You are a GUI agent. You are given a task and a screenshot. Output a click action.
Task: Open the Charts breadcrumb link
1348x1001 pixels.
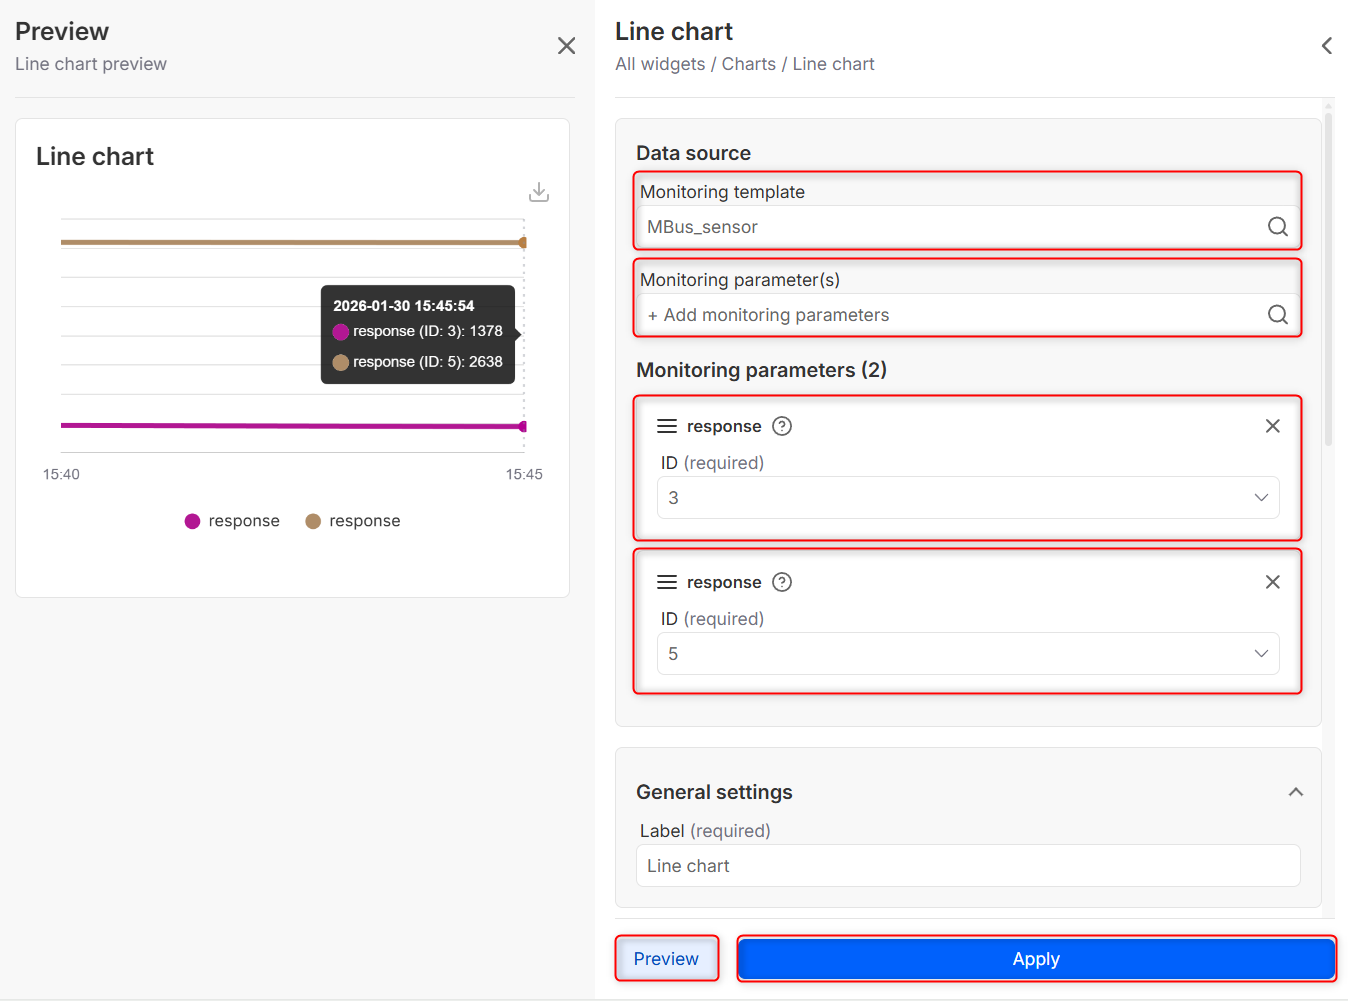coord(748,64)
